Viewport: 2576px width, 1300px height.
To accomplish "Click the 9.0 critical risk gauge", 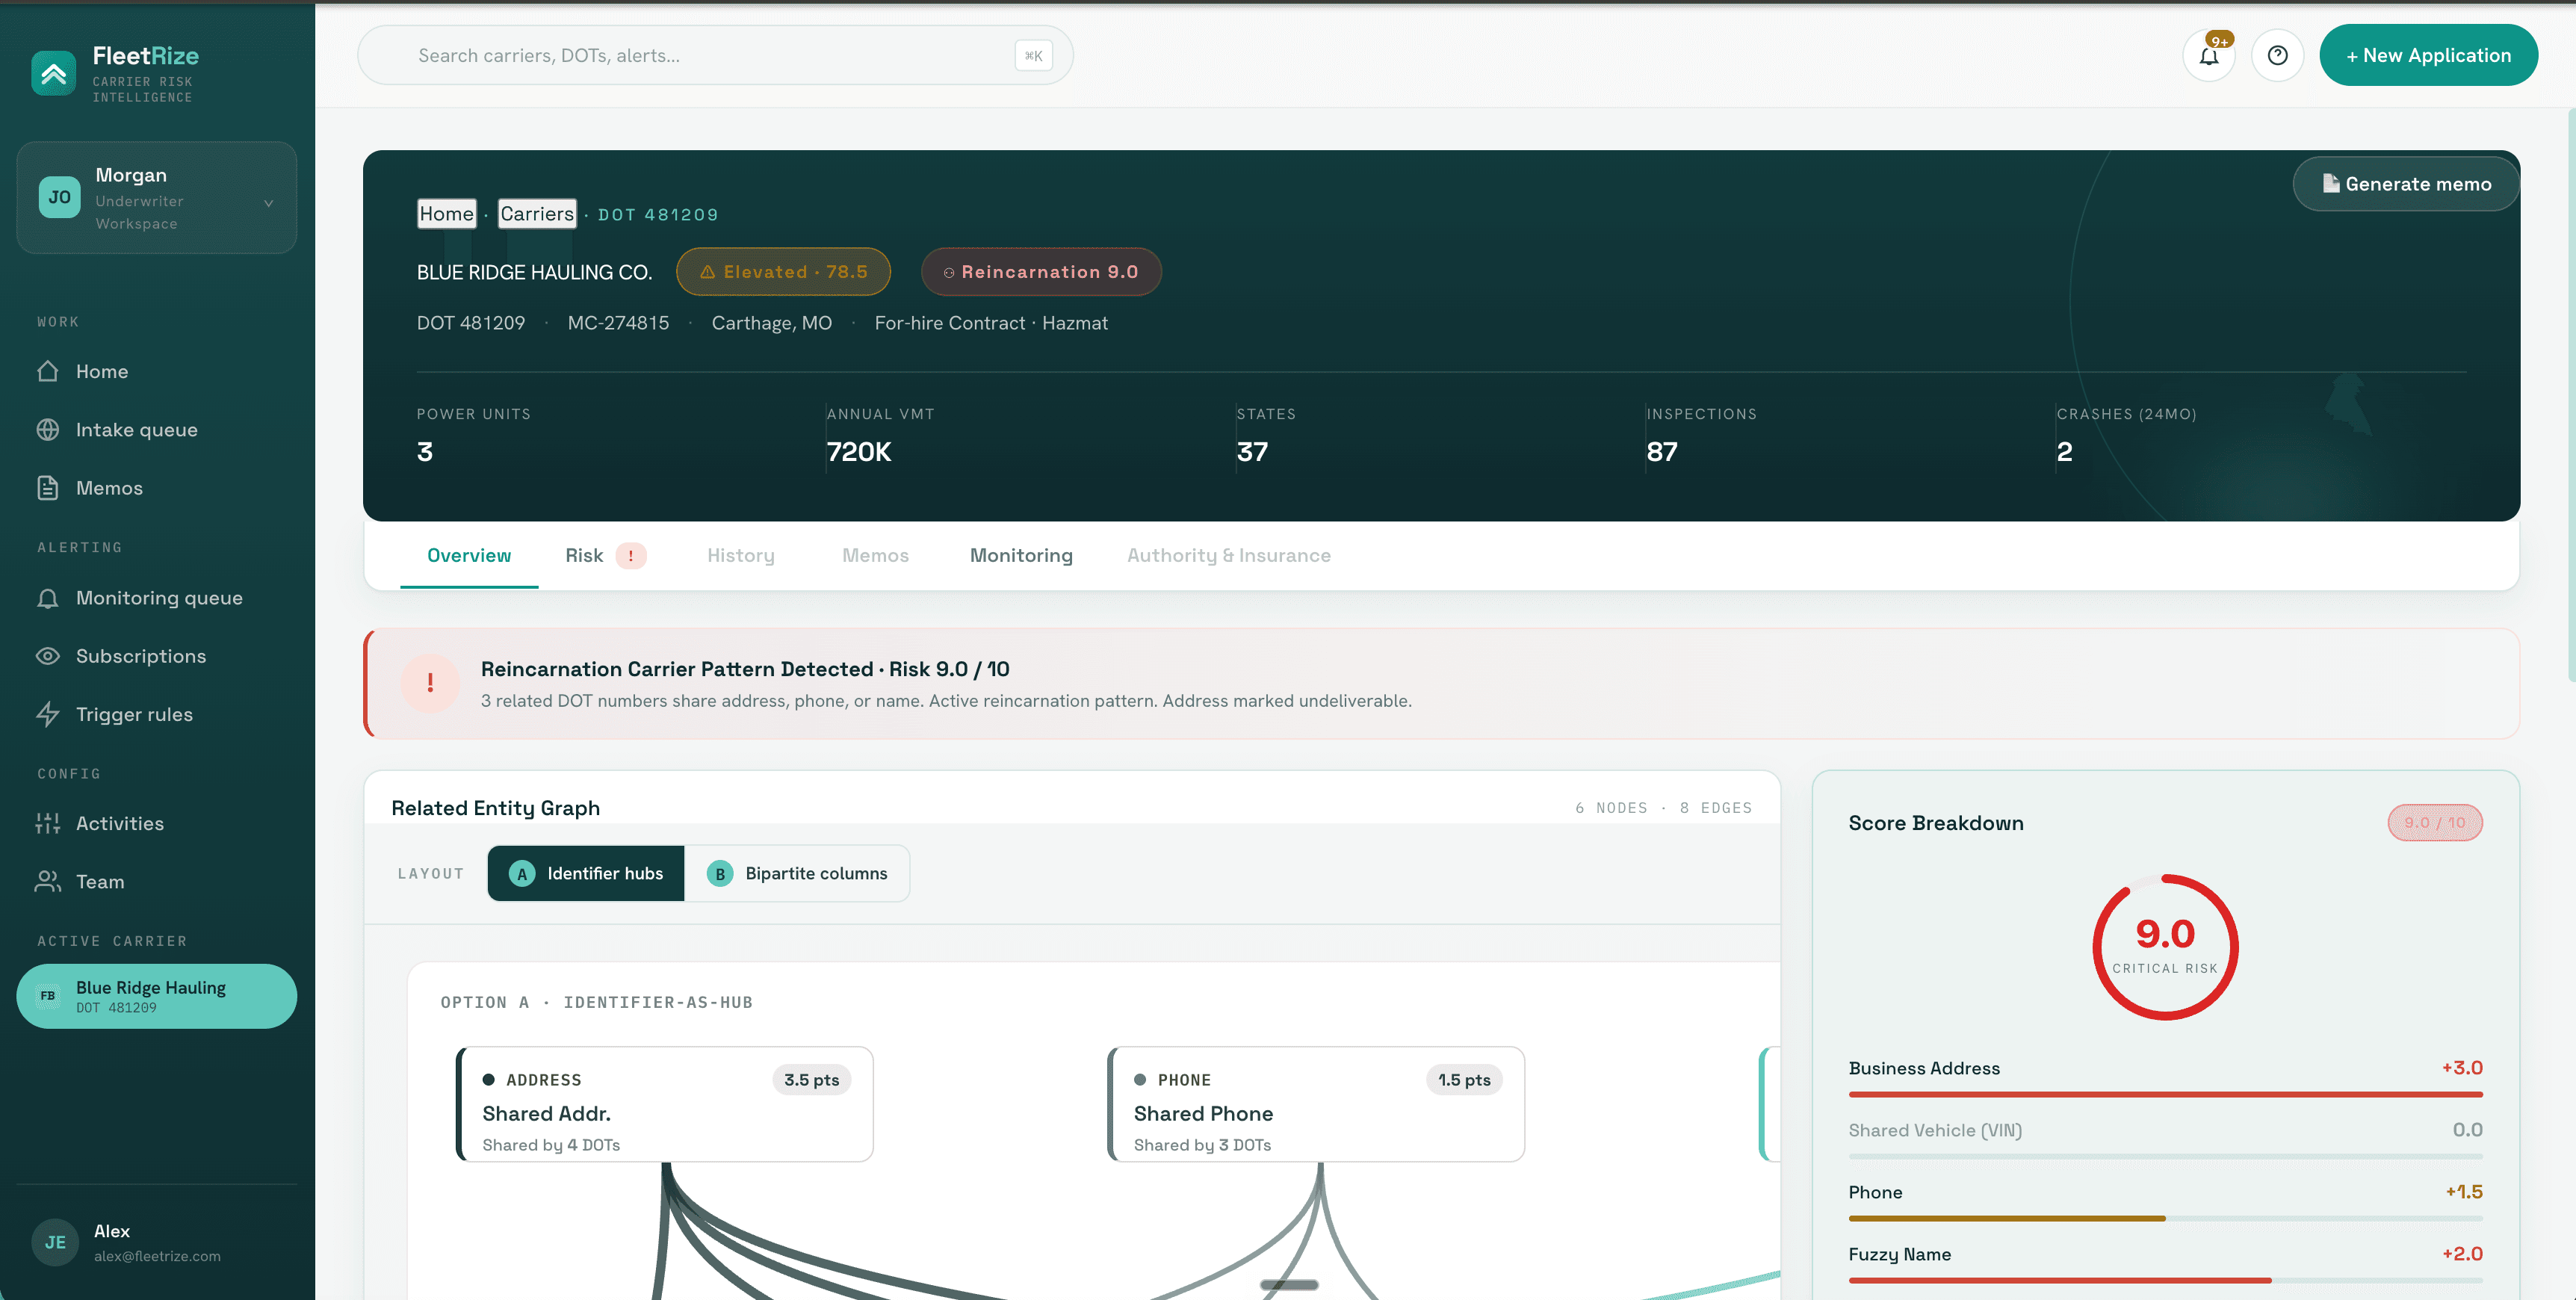I will tap(2165, 947).
